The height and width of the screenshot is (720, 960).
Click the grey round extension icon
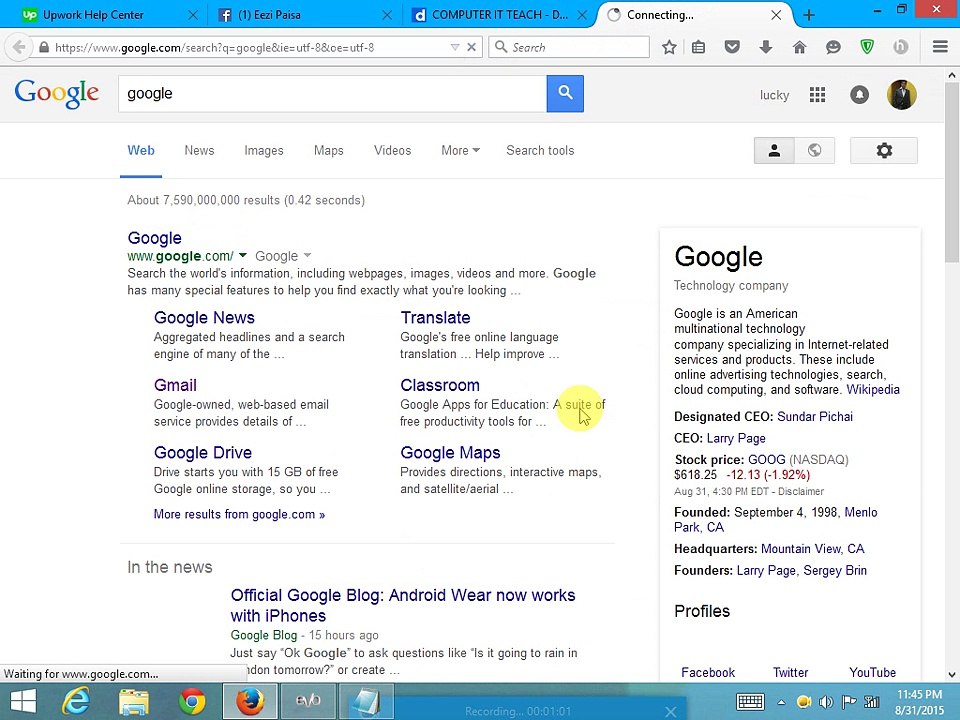[900, 47]
